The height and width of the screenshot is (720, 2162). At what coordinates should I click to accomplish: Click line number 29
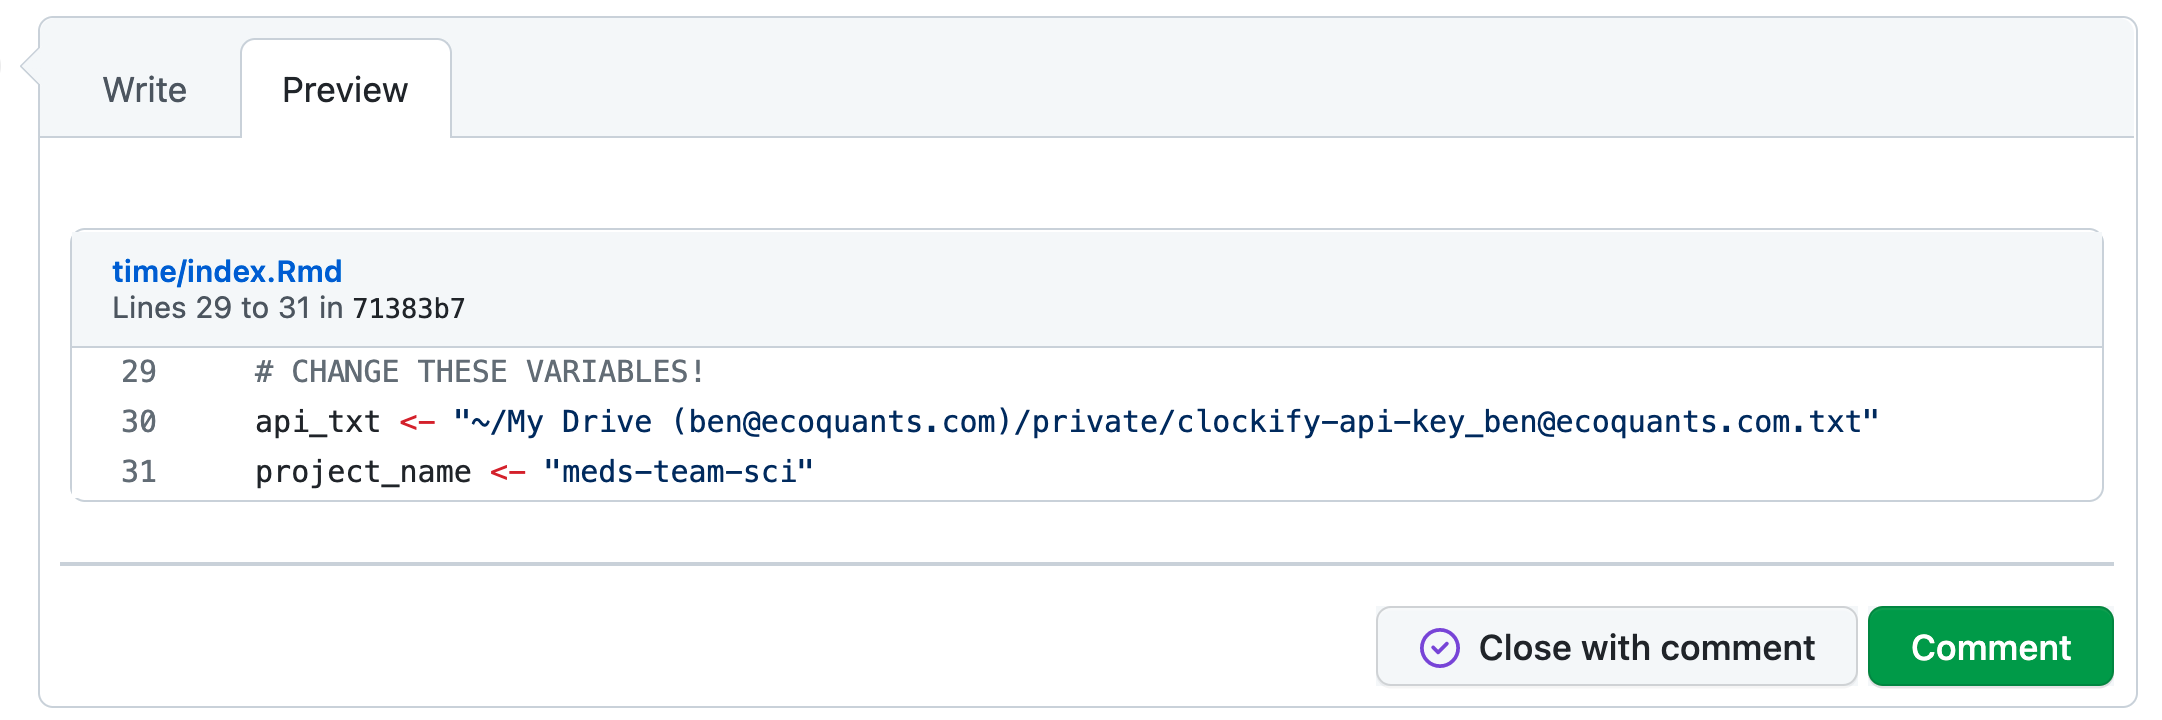139,372
